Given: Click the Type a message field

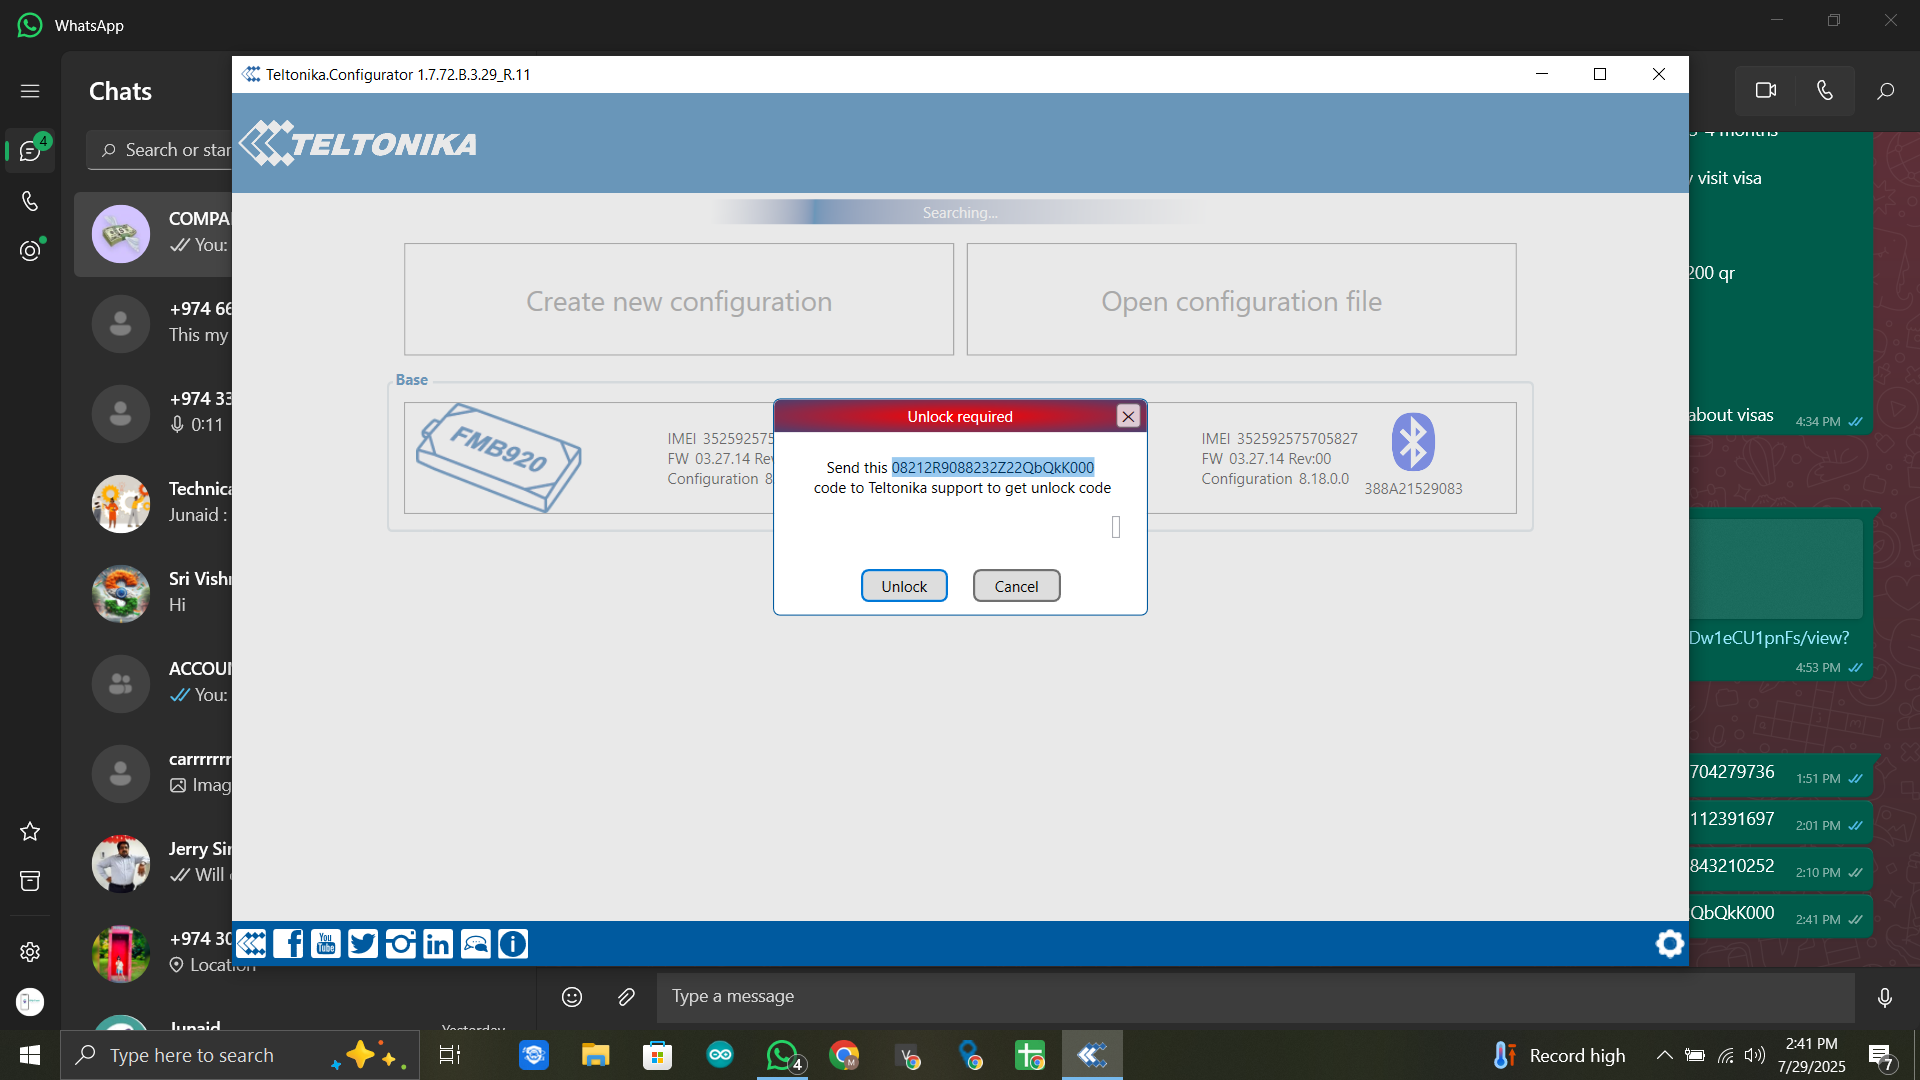Looking at the screenshot, I should 1255,996.
